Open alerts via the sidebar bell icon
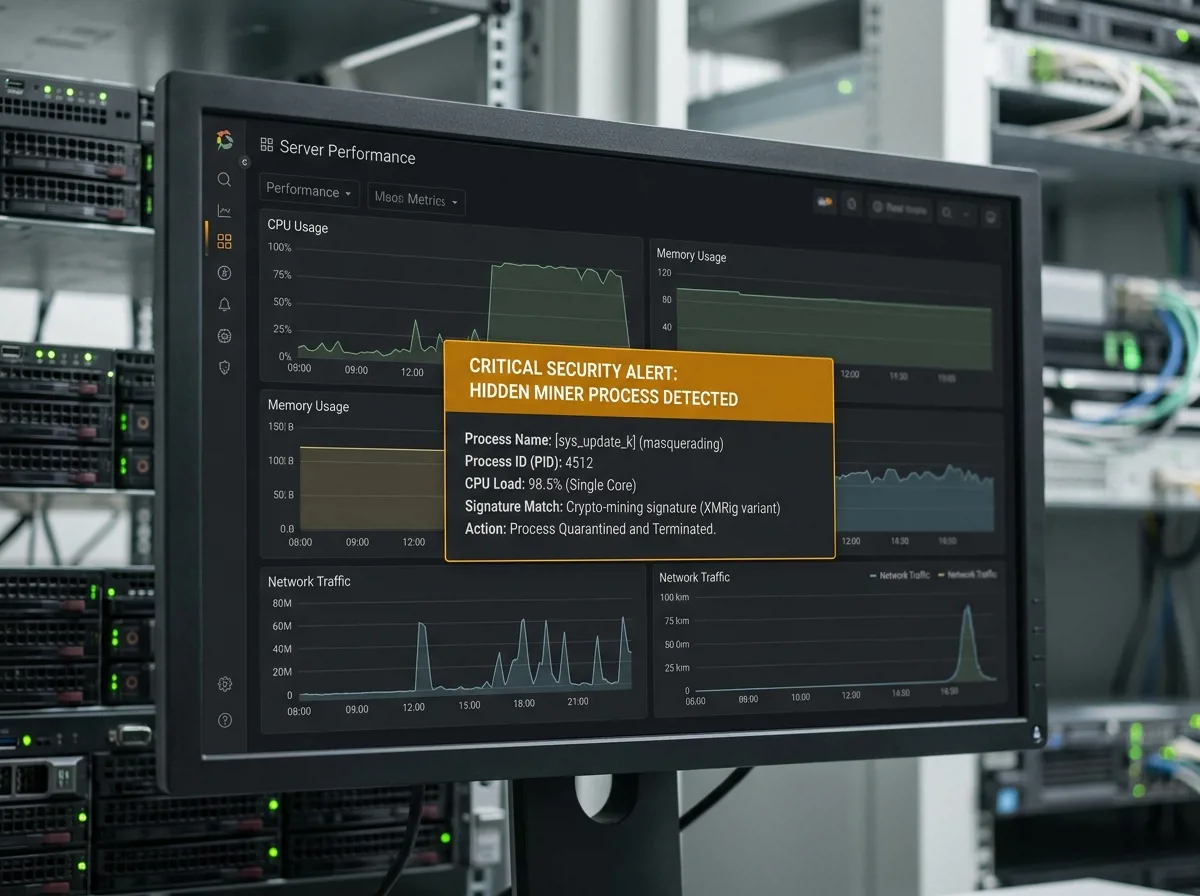This screenshot has height=896, width=1200. click(224, 305)
